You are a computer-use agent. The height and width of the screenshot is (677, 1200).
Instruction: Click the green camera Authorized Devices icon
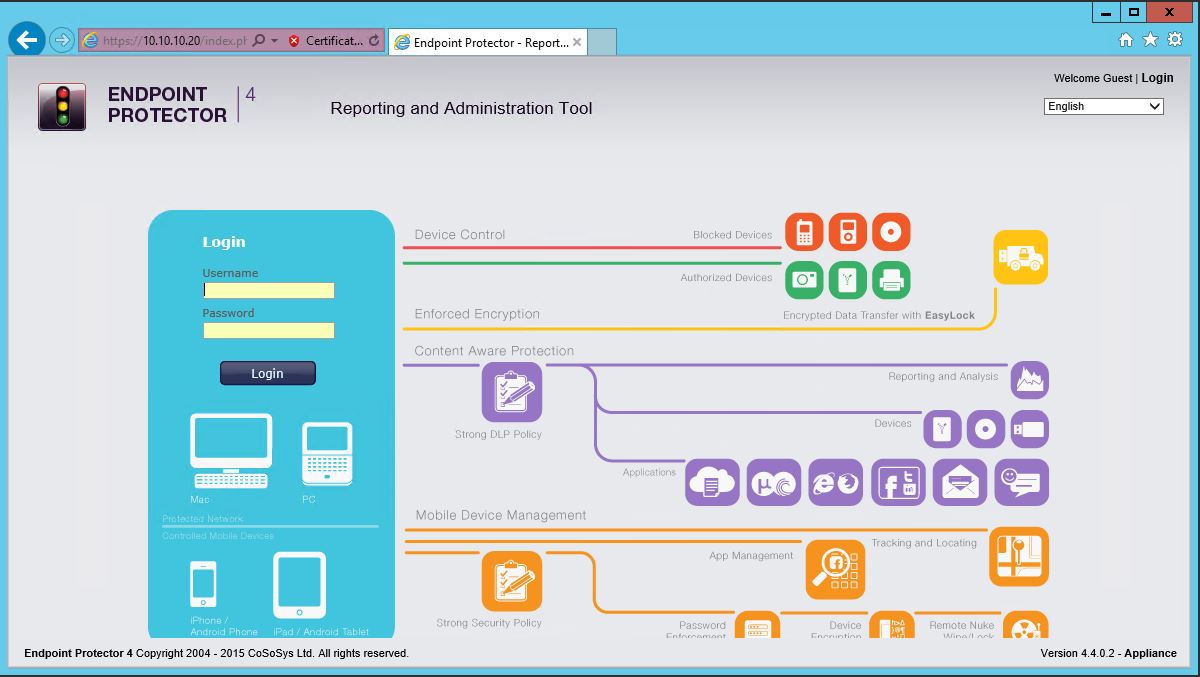pyautogui.click(x=804, y=280)
